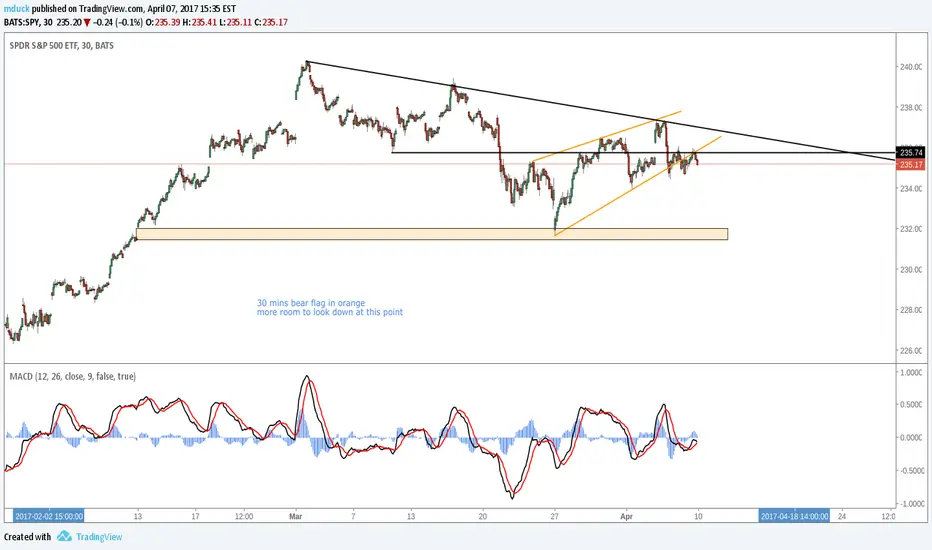Select the 2017-02-02 15:00:00 date marker
This screenshot has width=932, height=550.
point(49,516)
